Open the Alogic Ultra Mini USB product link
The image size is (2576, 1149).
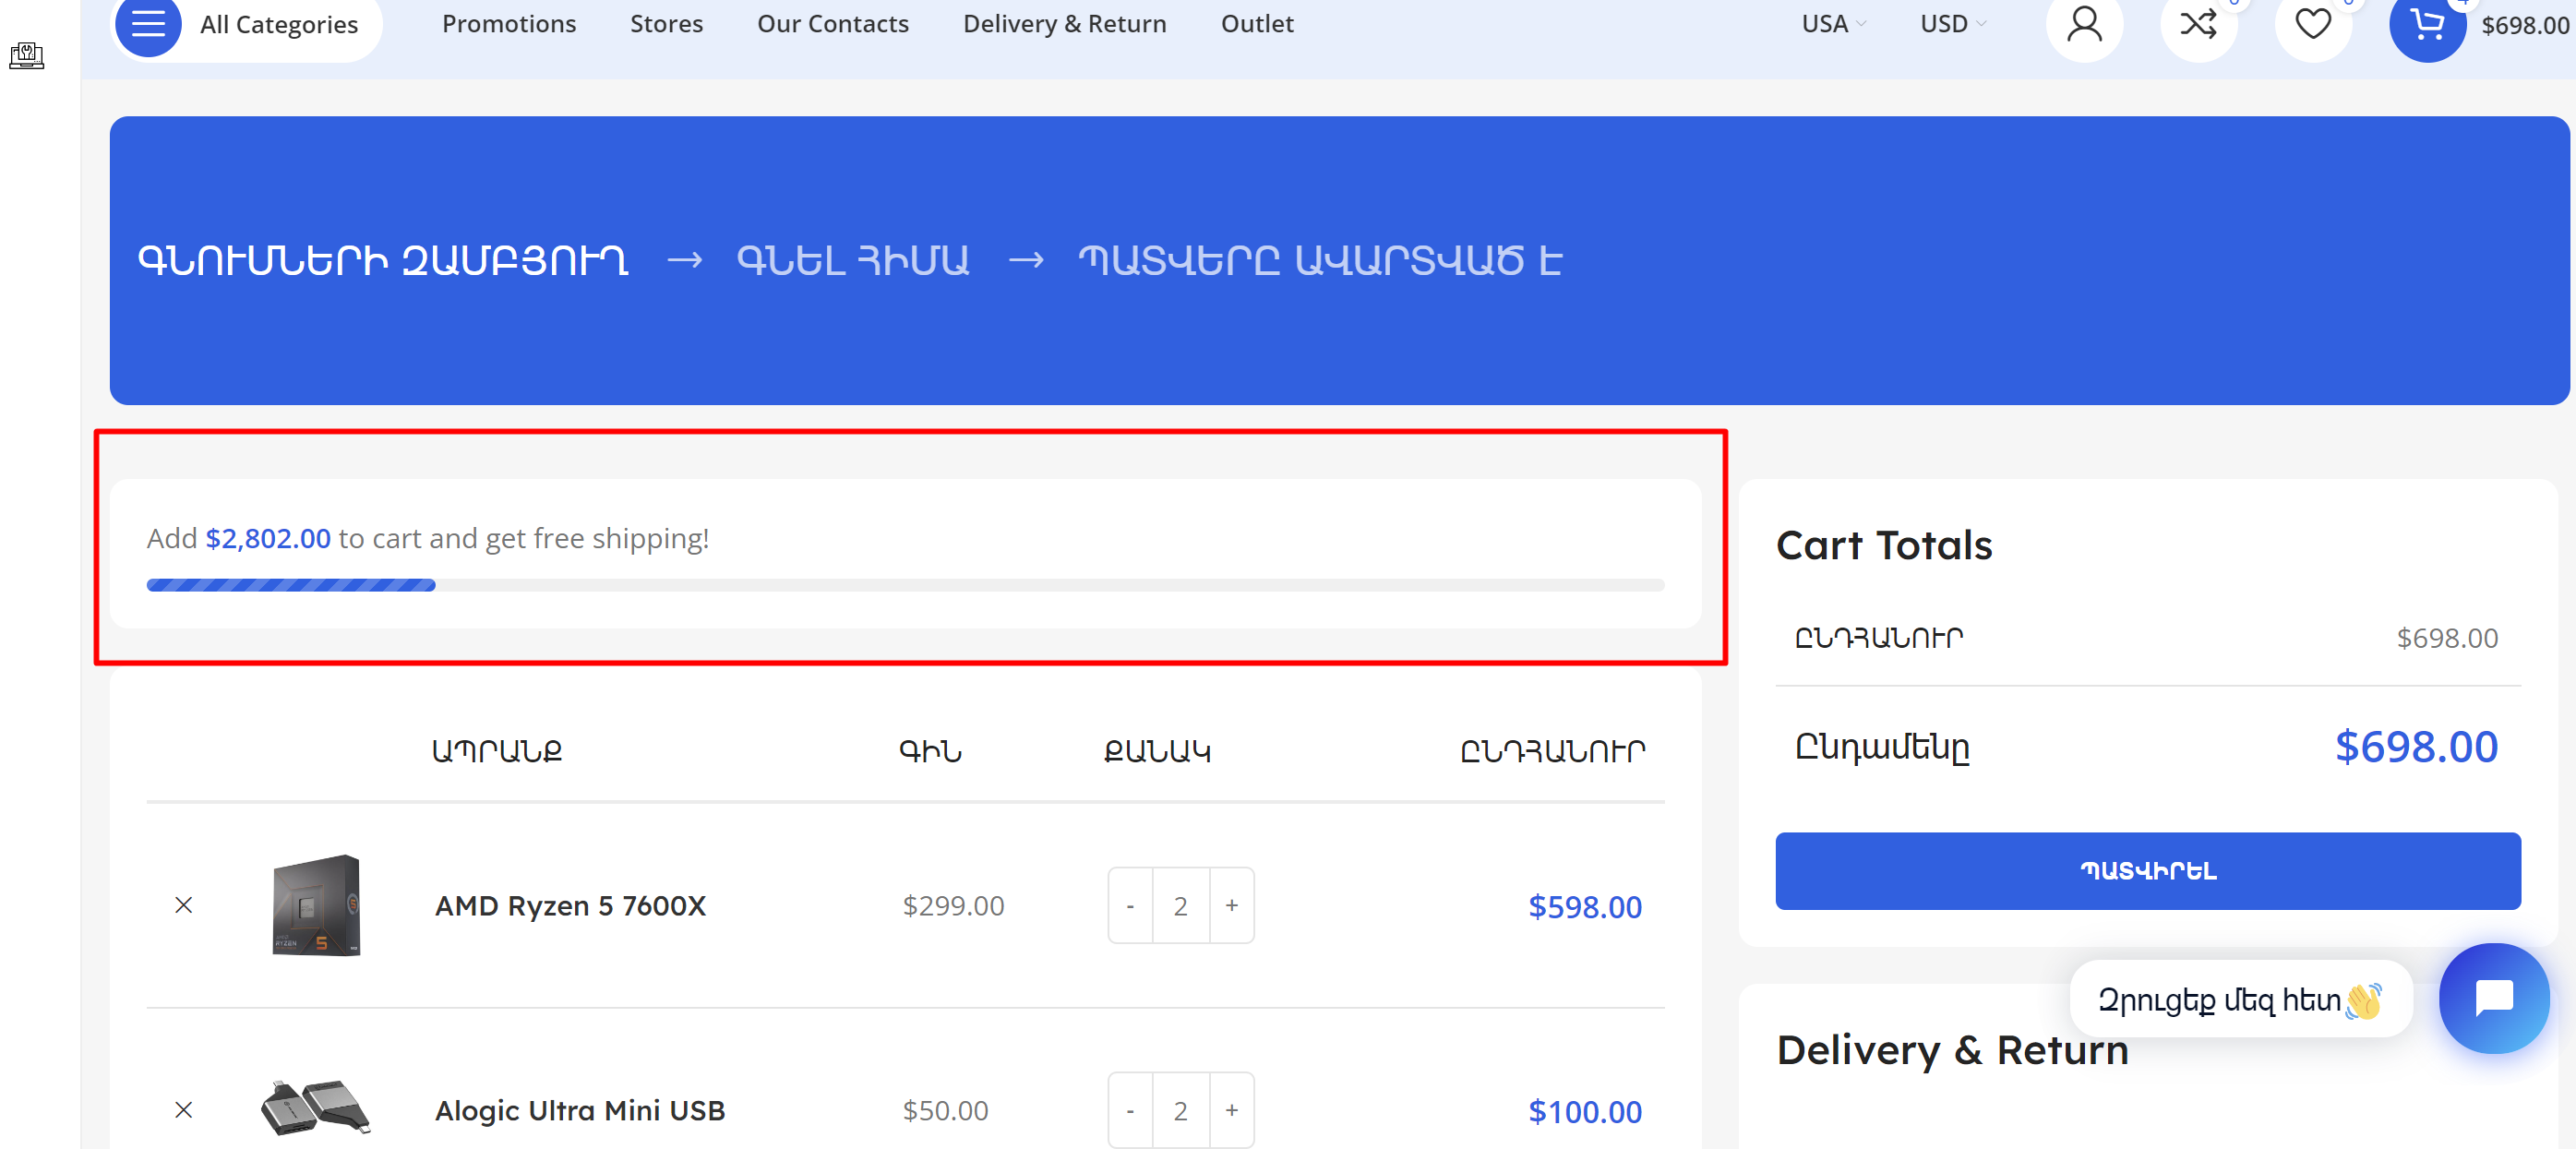coord(580,1111)
